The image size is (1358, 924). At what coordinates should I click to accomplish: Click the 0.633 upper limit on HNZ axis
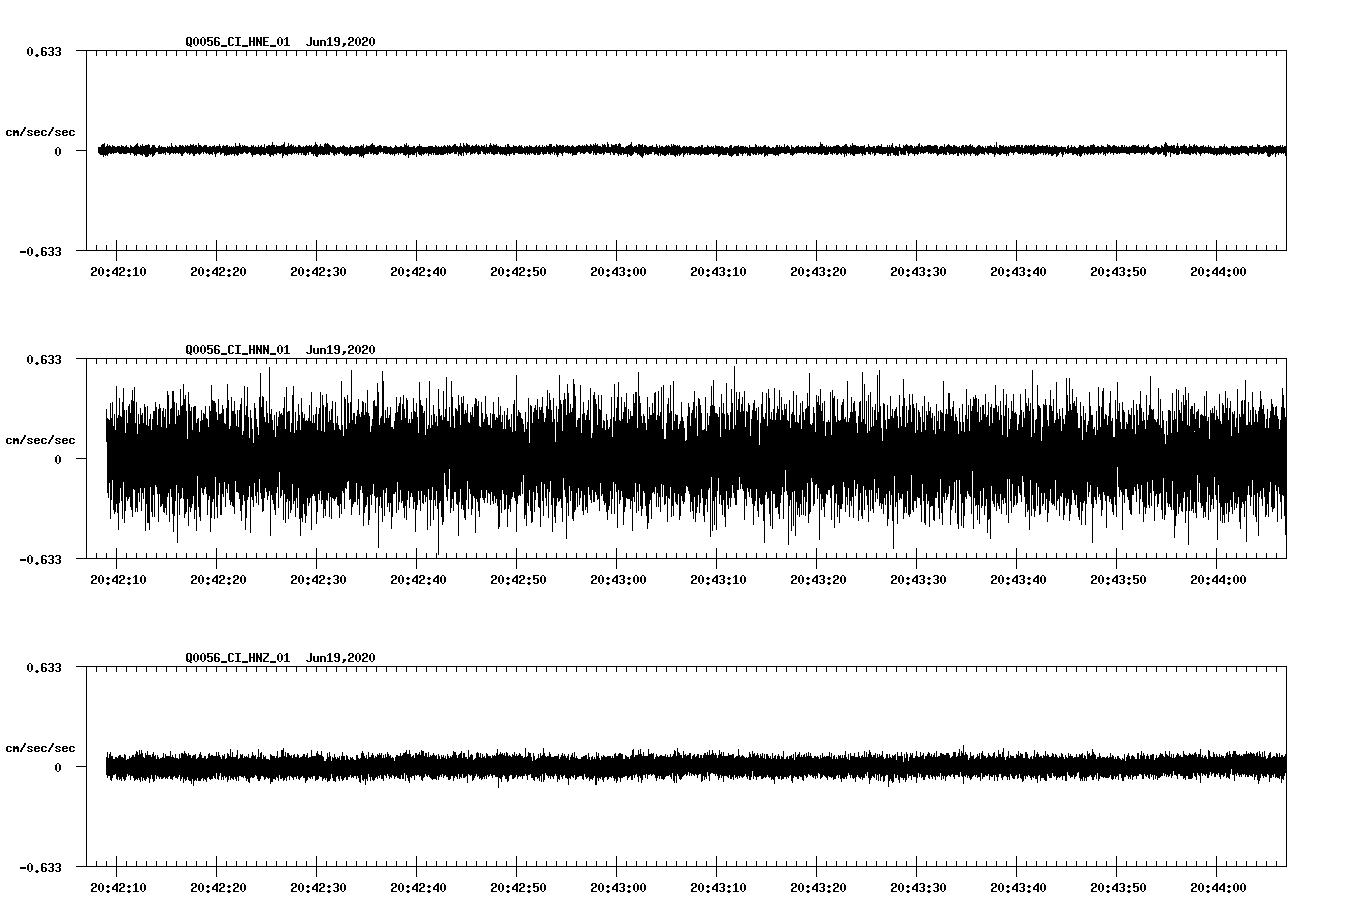(44, 667)
